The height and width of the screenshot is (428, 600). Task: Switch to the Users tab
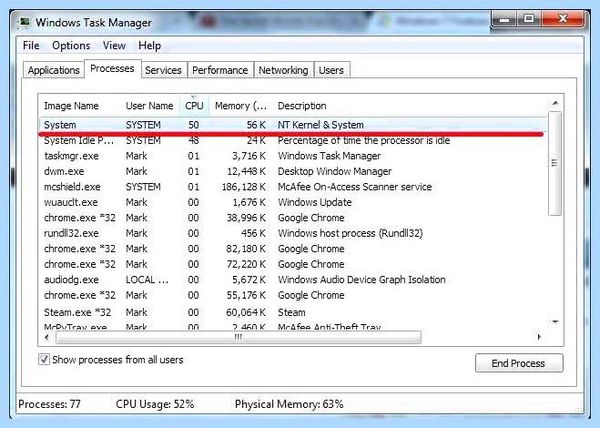coord(331,70)
